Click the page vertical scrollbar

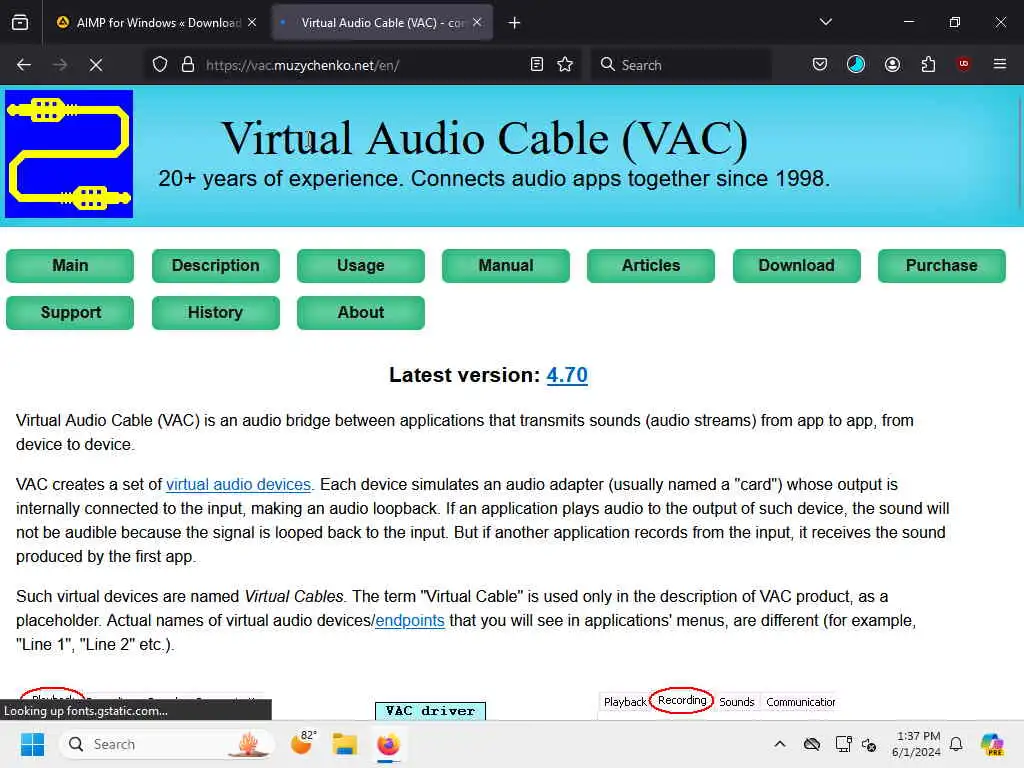point(1020,154)
